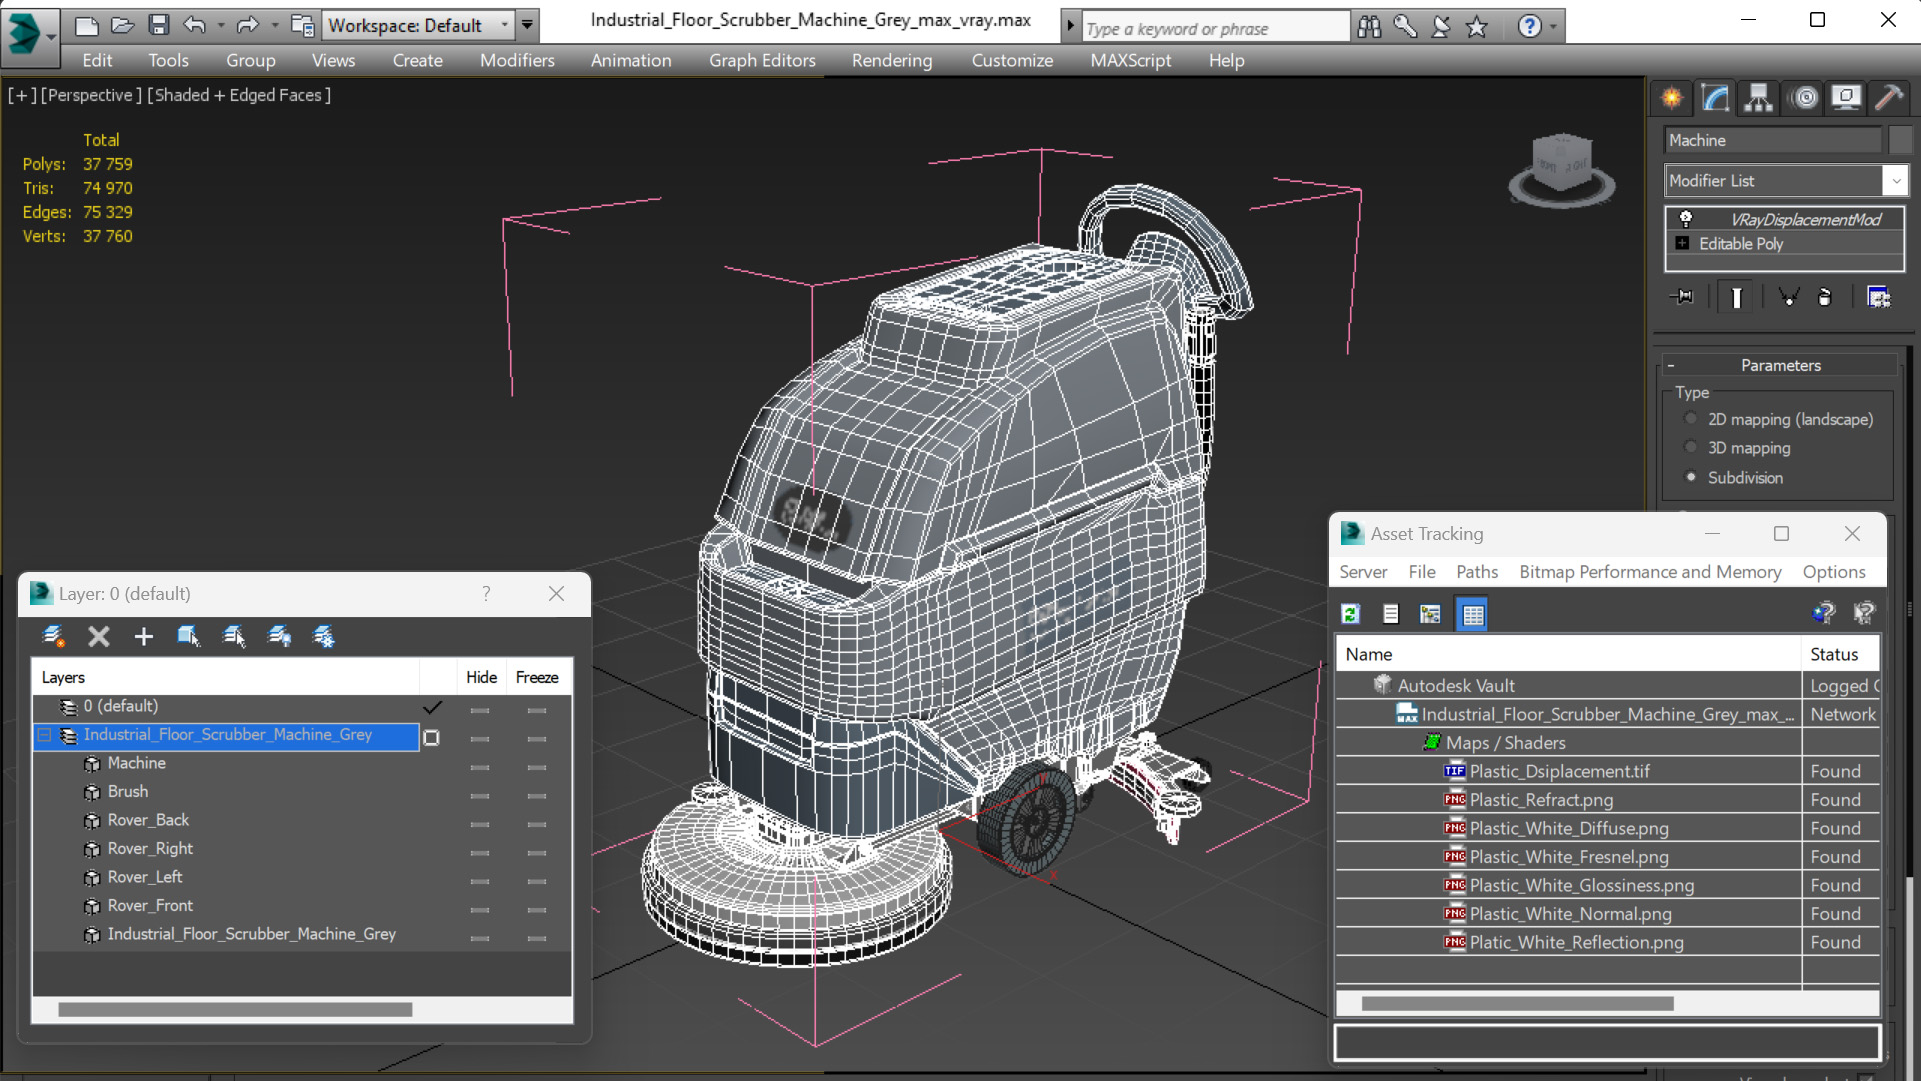Click the binoculars search icon
Image resolution: width=1921 pixels, height=1081 pixels.
1369,27
